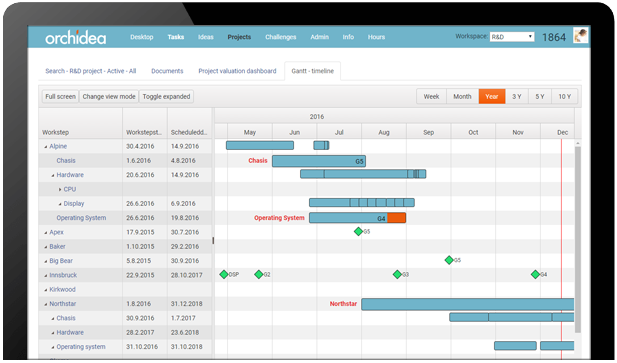Image resolution: width=617 pixels, height=363 pixels.
Task: Click the Change view mode button
Action: [109, 96]
